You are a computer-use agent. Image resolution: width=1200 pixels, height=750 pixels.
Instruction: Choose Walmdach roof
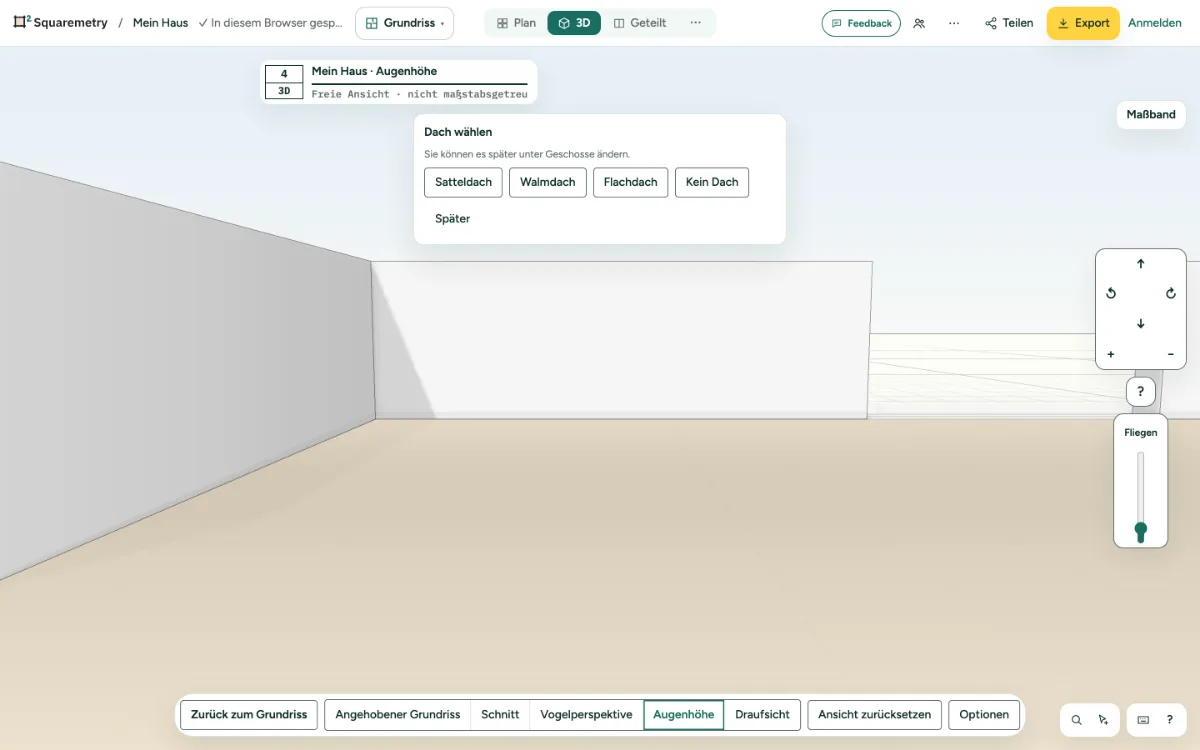[x=548, y=183]
